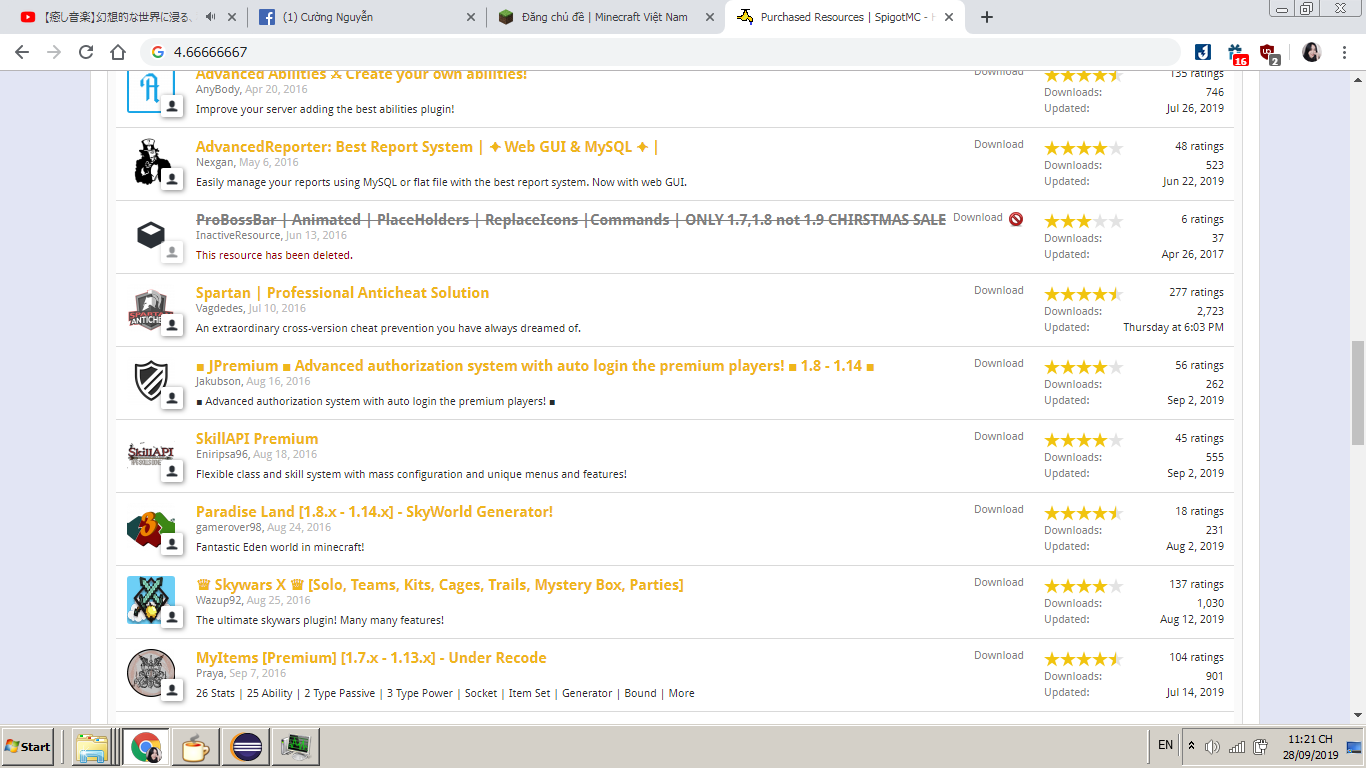Image resolution: width=1366 pixels, height=768 pixels.
Task: Click the JPremium shield resource icon
Action: click(151, 382)
